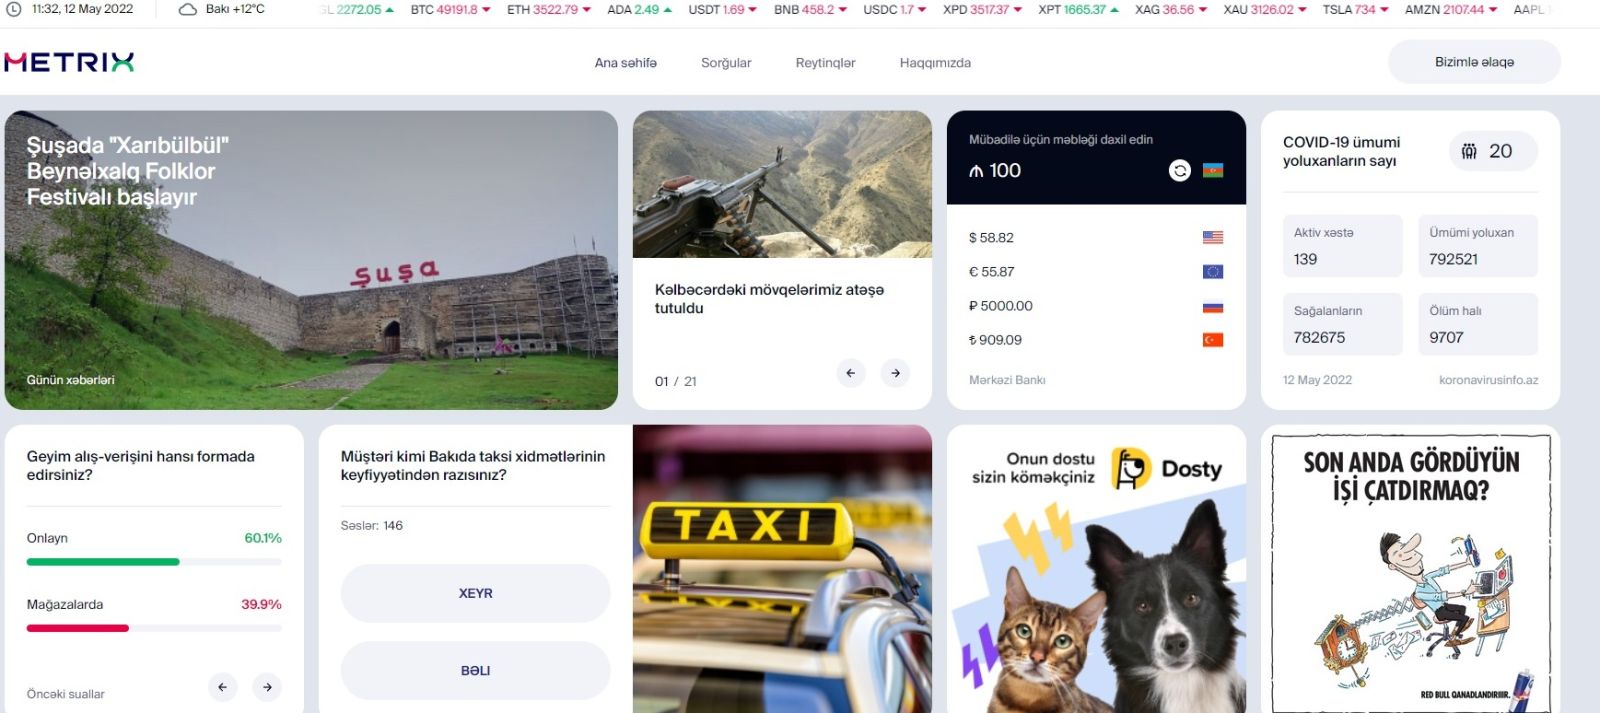Open the Sorğular menu item
This screenshot has width=1600, height=713.
pos(726,63)
